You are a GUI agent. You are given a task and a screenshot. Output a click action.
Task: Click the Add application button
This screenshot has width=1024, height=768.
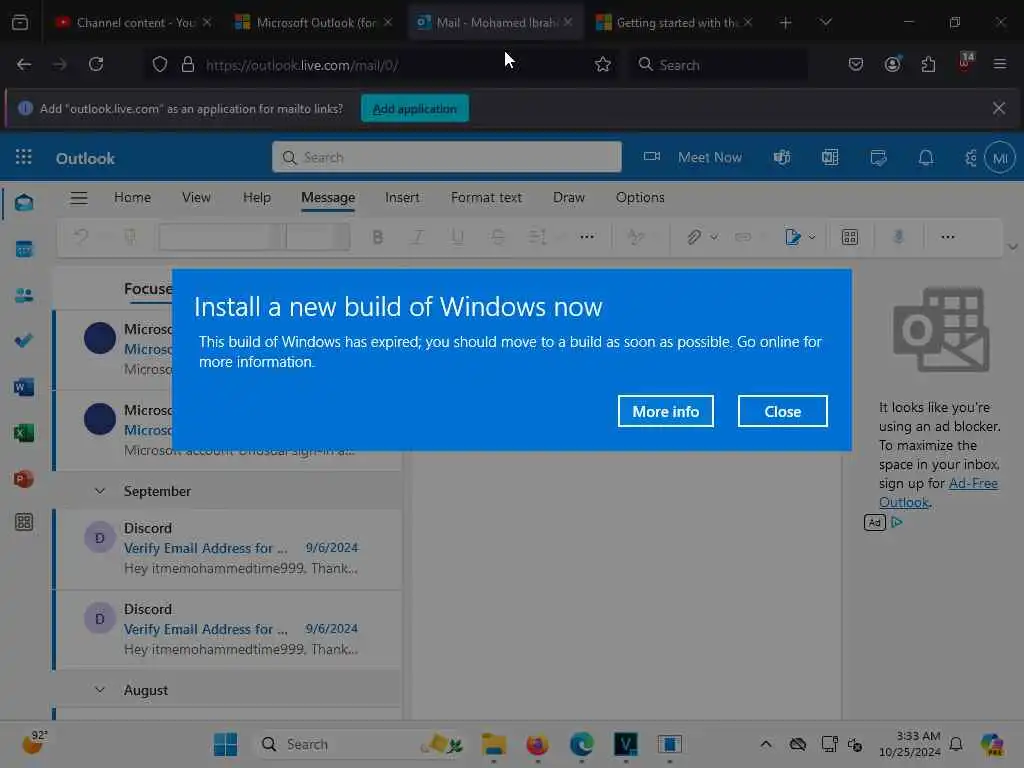point(415,108)
